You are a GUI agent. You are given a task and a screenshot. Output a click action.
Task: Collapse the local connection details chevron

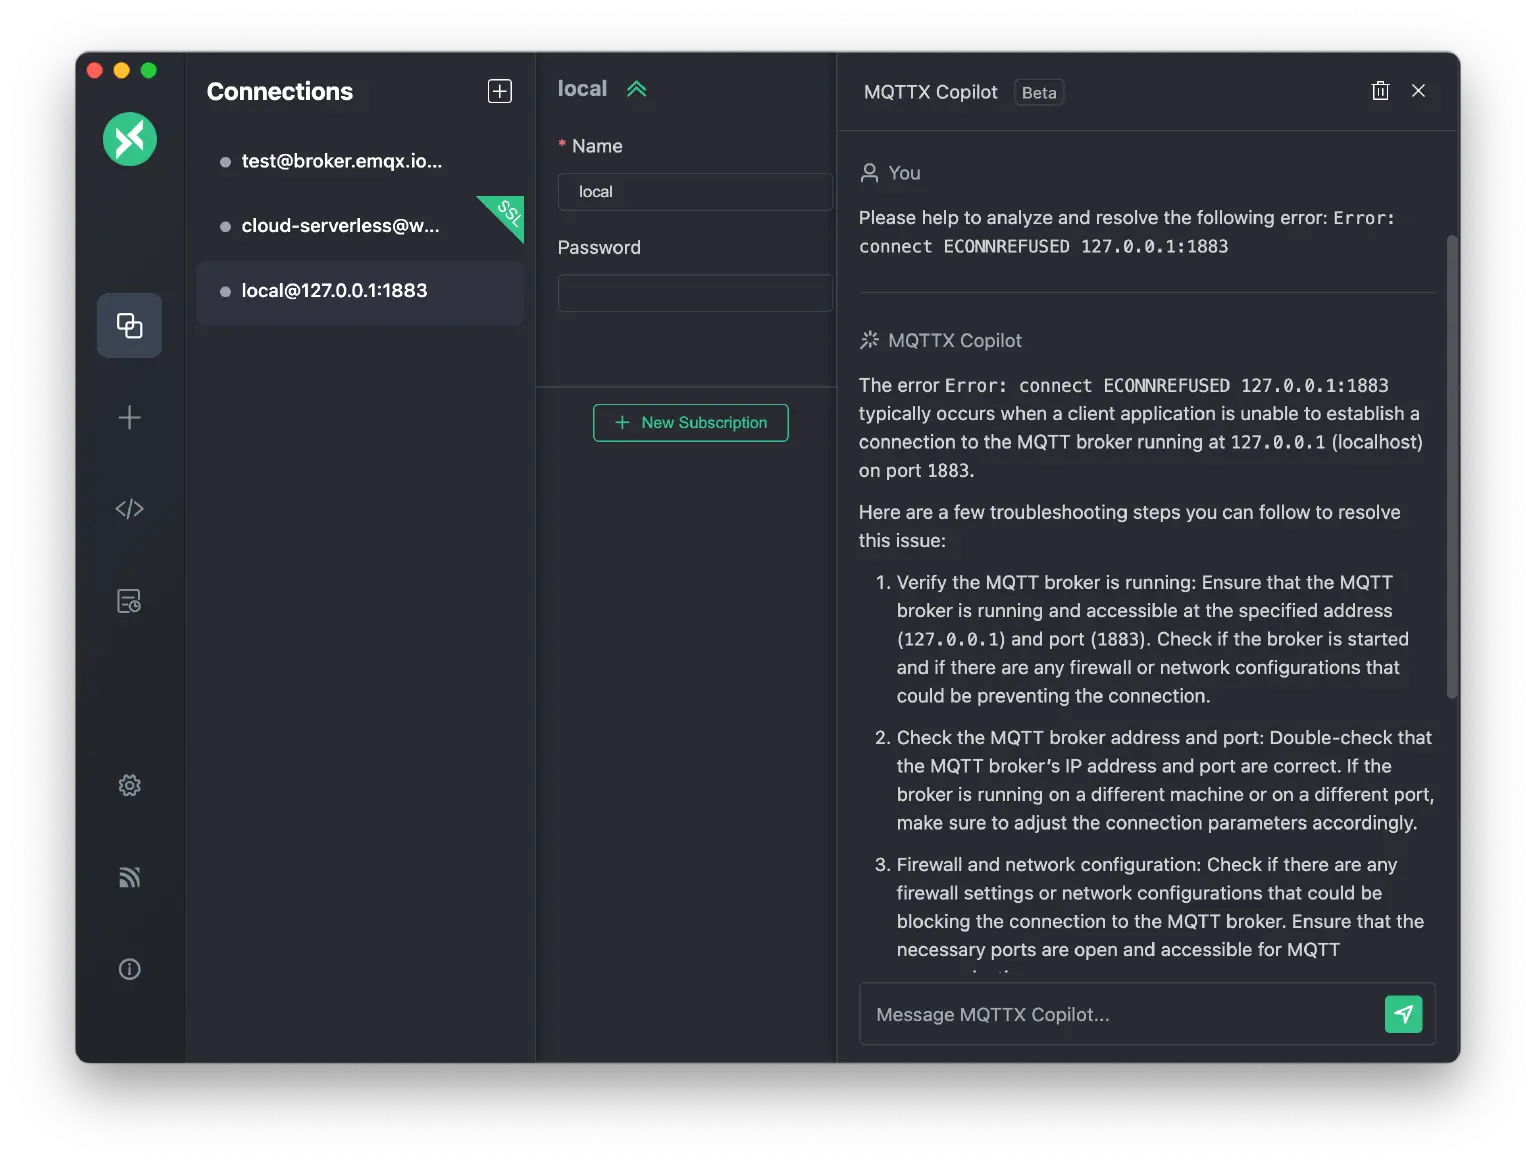click(x=636, y=89)
